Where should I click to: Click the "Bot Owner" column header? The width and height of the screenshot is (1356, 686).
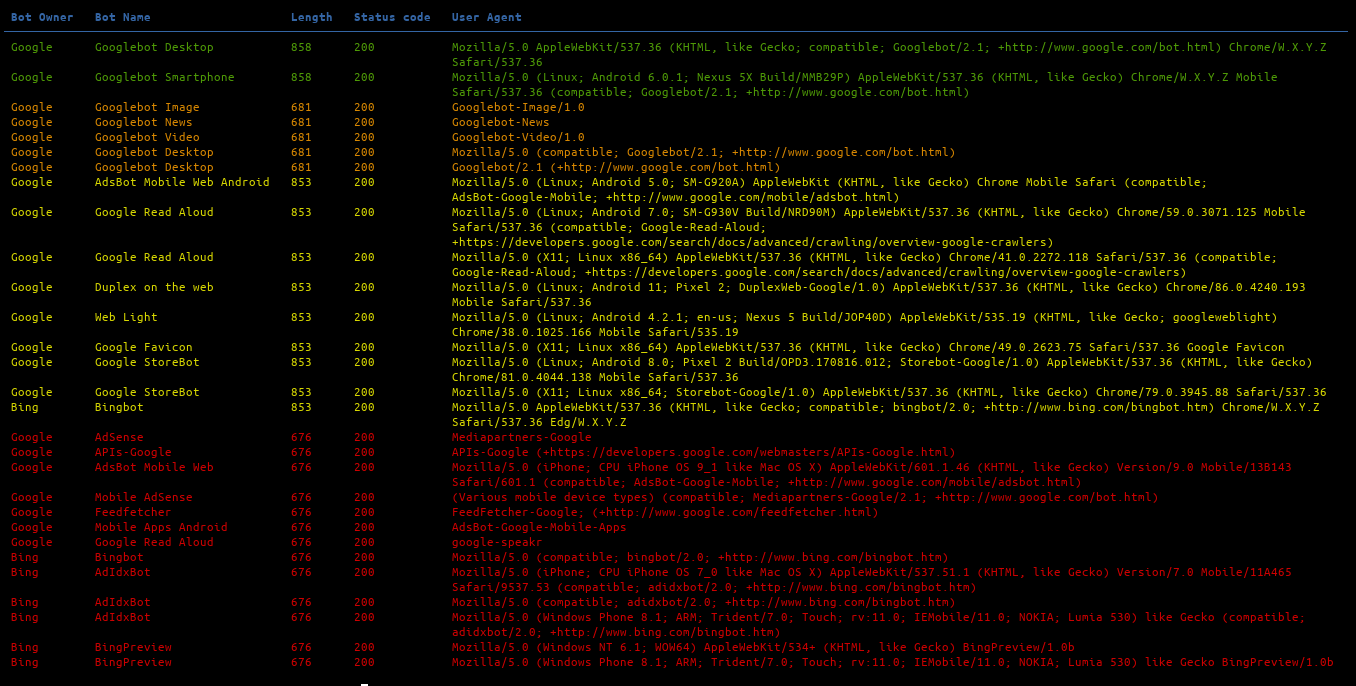[42, 17]
